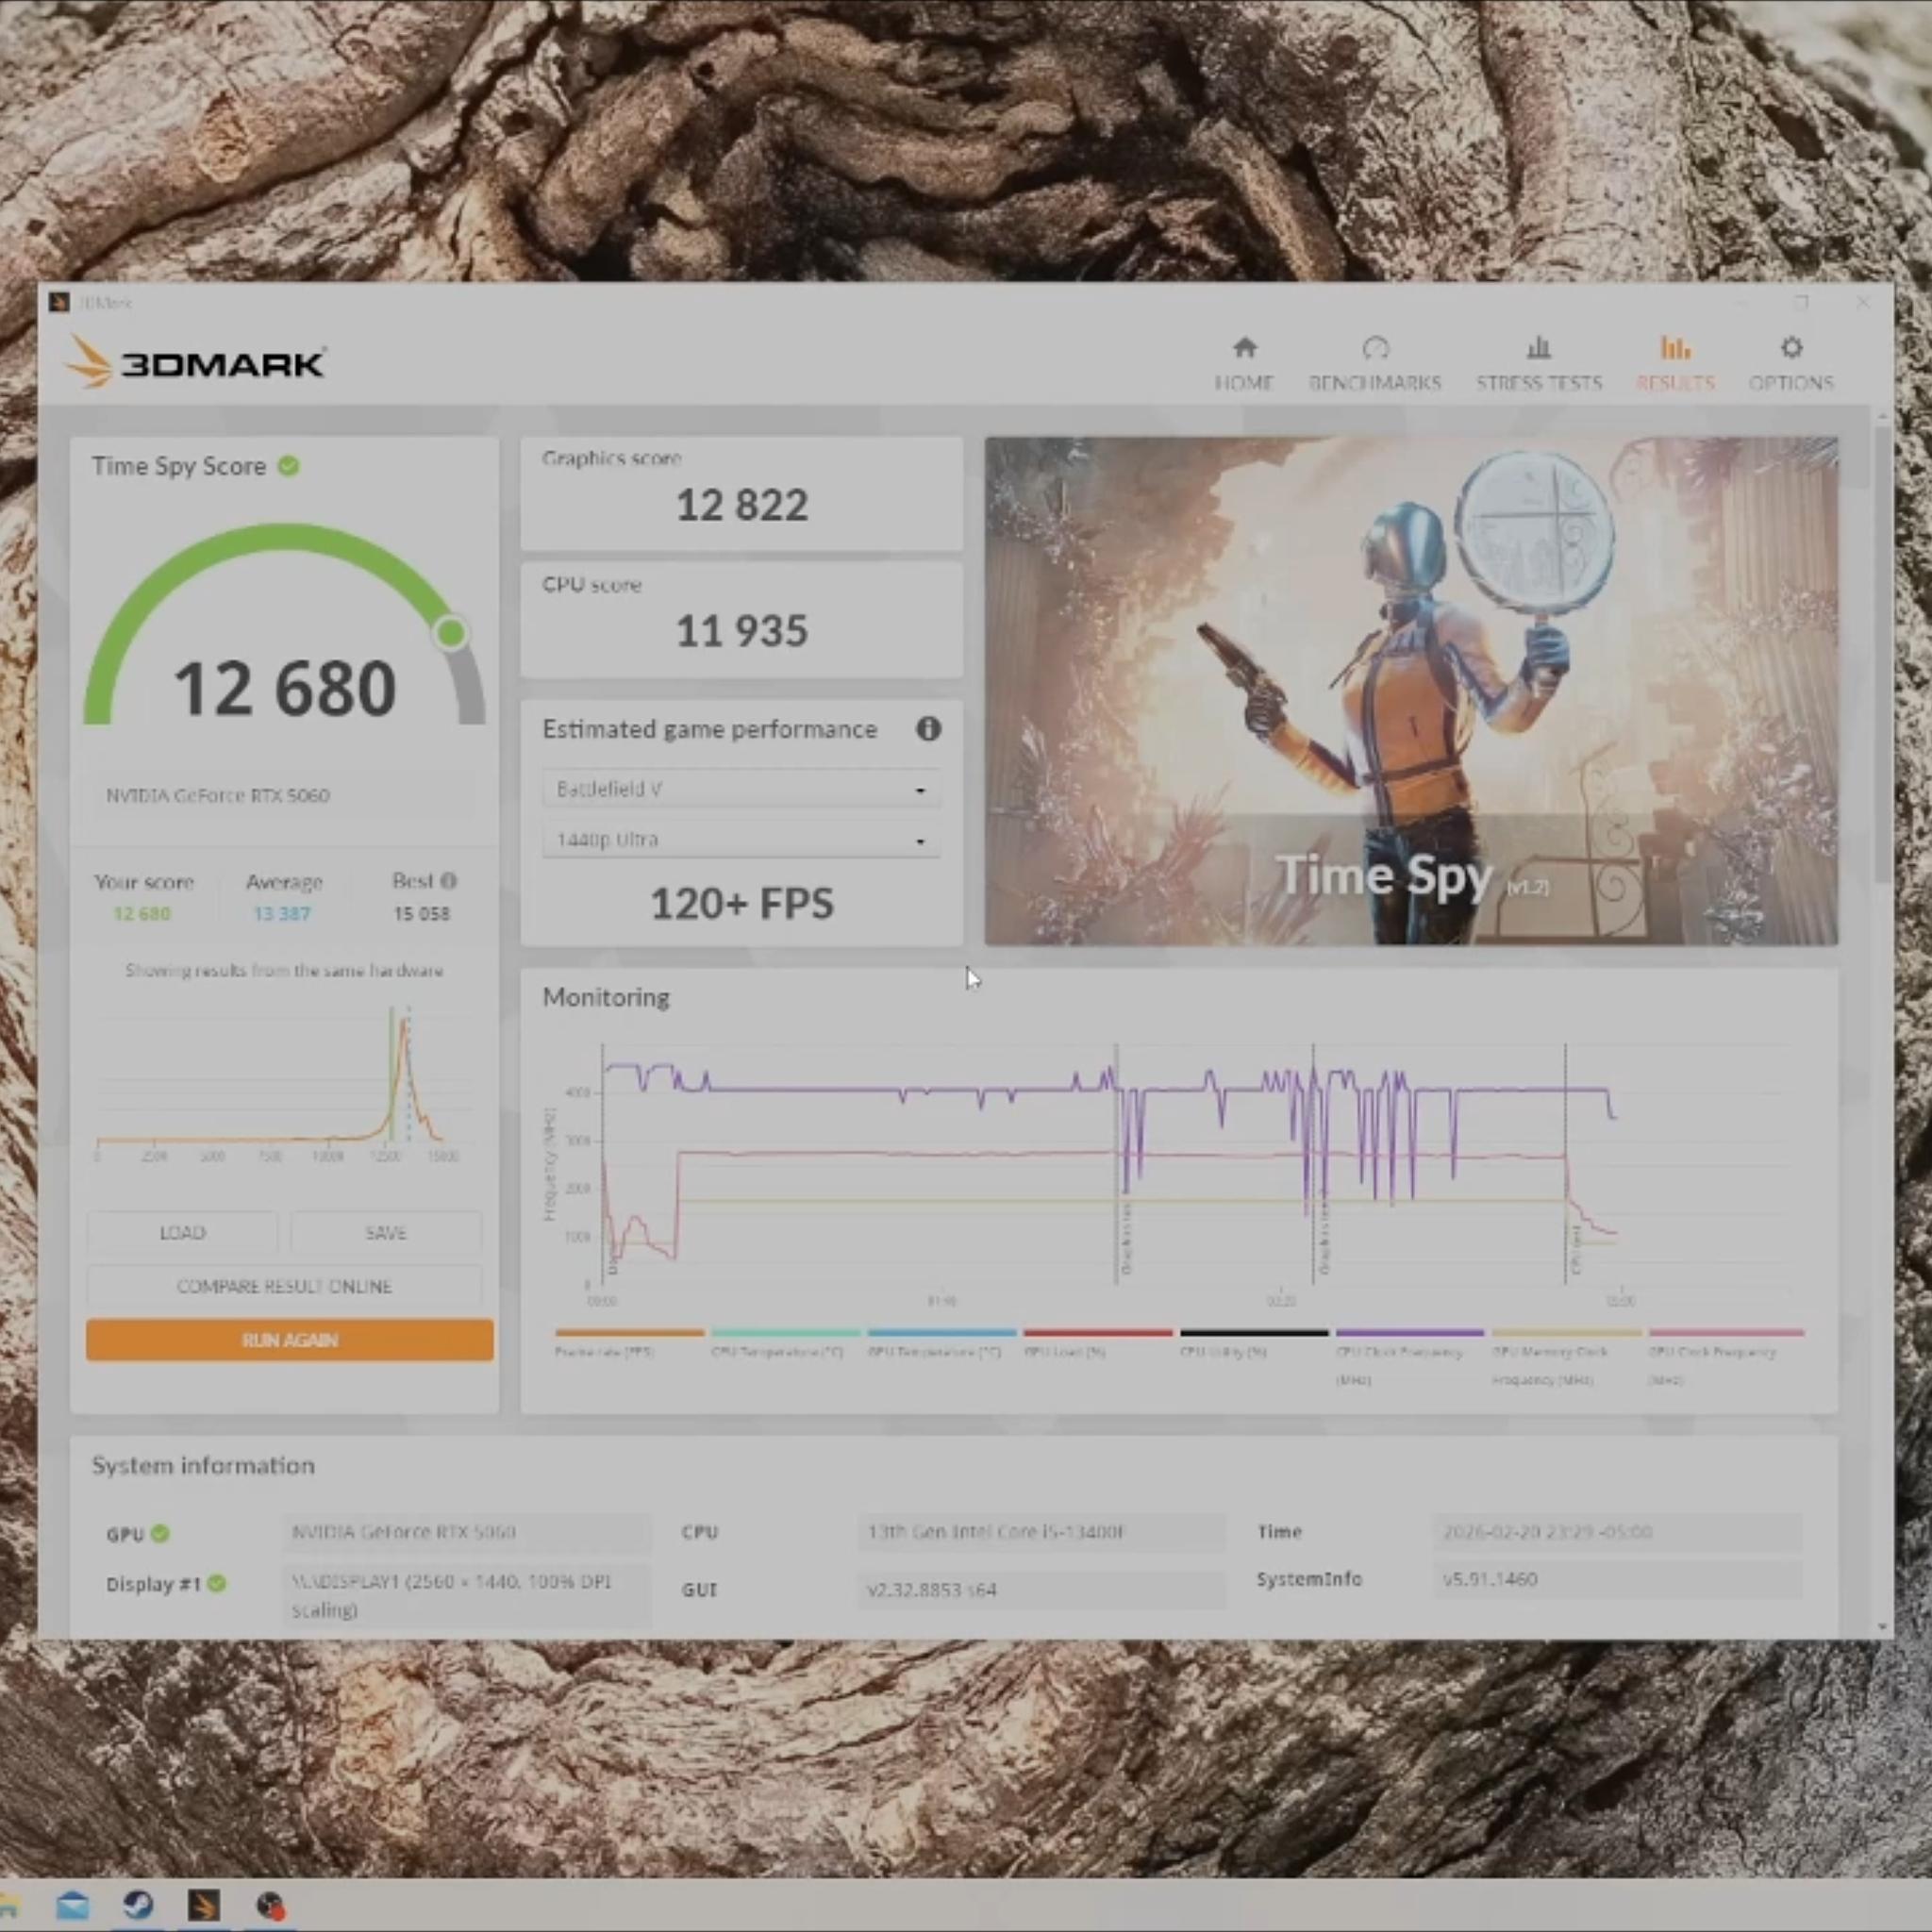Toggle the CPU Utility (%) legend line
1932x1932 pixels.
1254,1343
